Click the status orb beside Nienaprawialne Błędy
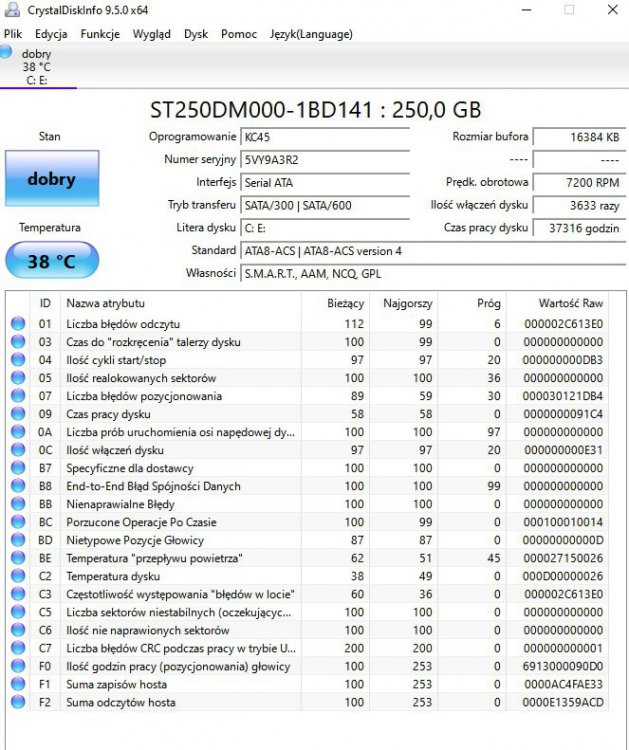This screenshot has width=629, height=750. [18, 504]
